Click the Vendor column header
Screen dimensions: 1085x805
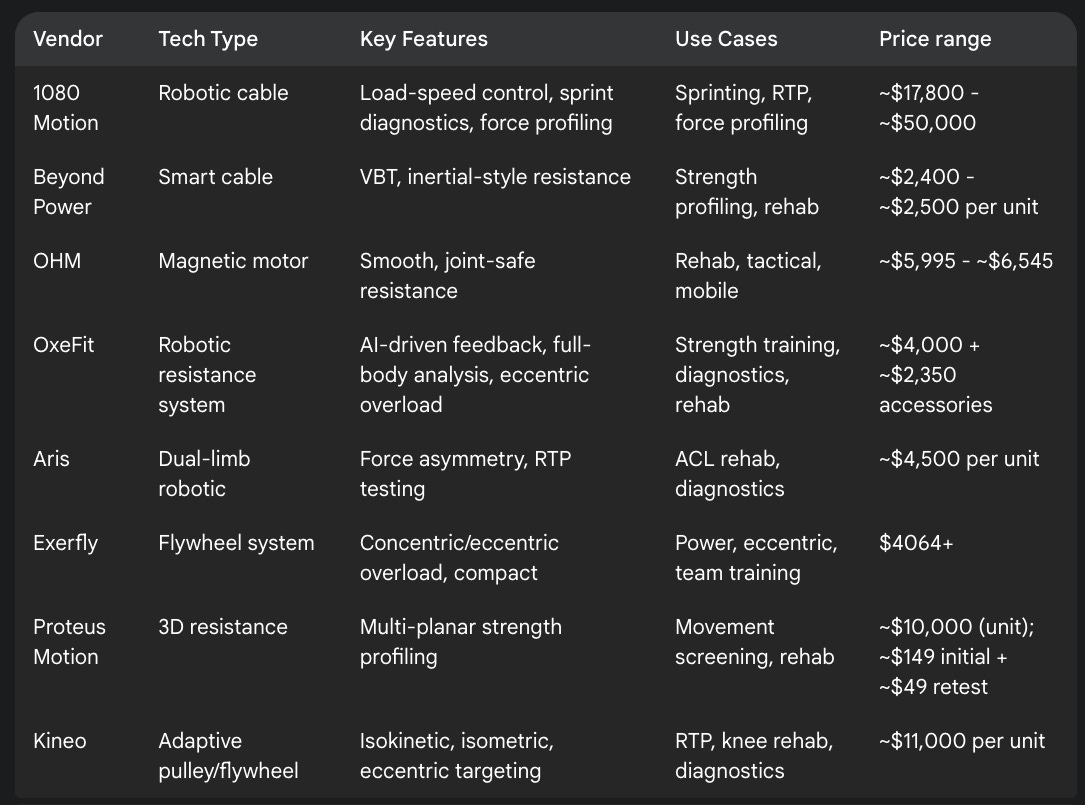pyautogui.click(x=68, y=39)
